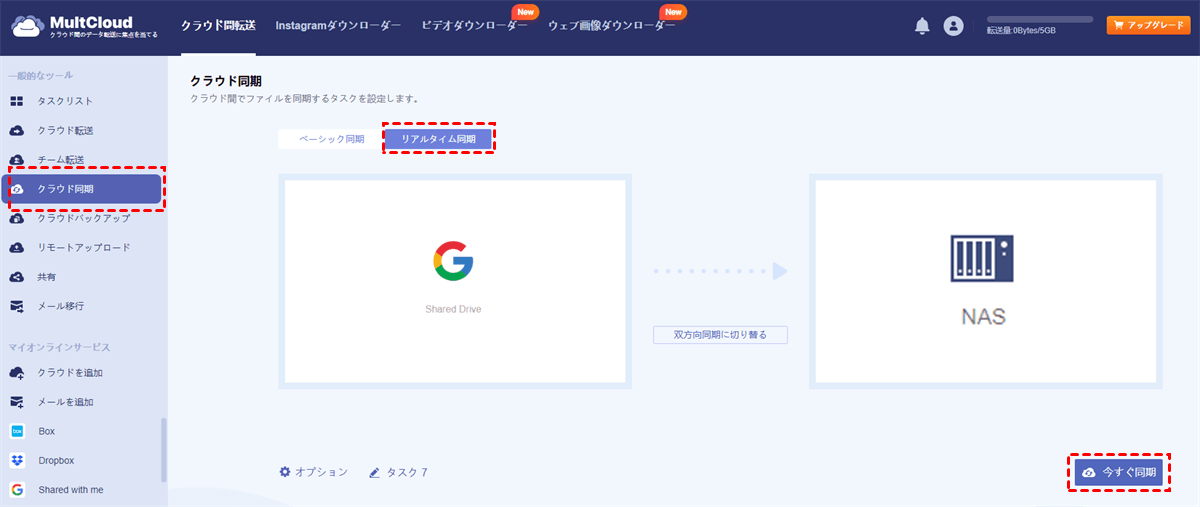Image resolution: width=1200 pixels, height=507 pixels.
Task: Switch to リアルタイム同期 mode
Action: 439,139
